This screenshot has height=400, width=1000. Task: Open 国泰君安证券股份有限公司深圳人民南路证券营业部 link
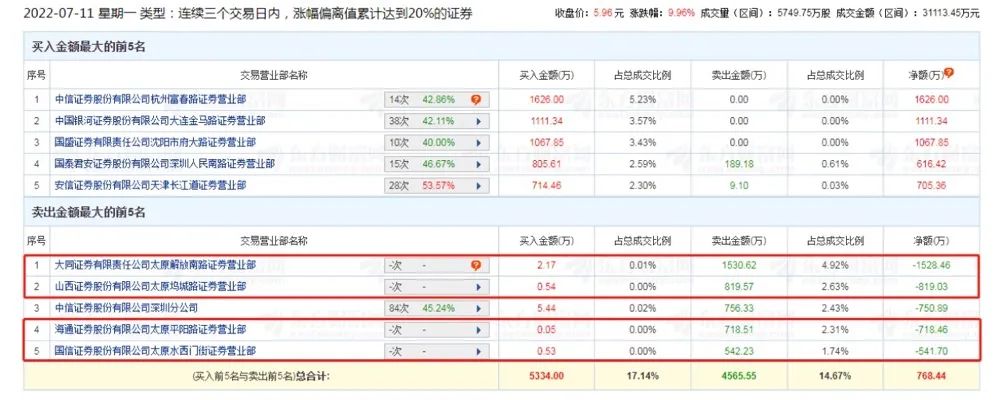point(165,164)
